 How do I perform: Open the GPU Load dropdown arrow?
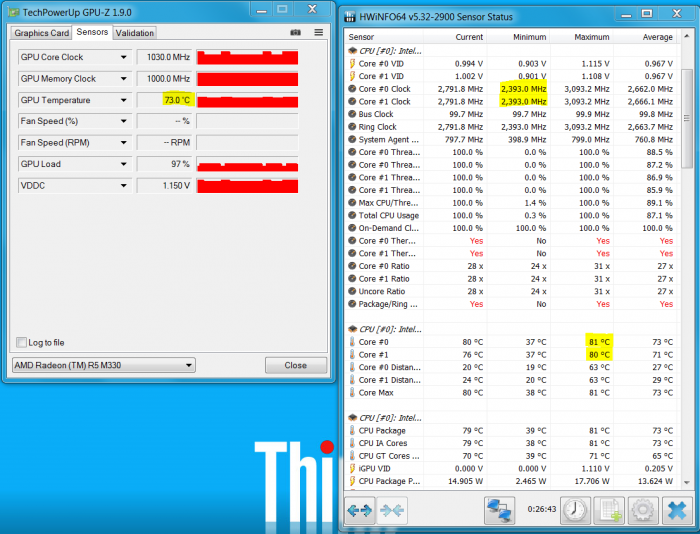point(125,164)
